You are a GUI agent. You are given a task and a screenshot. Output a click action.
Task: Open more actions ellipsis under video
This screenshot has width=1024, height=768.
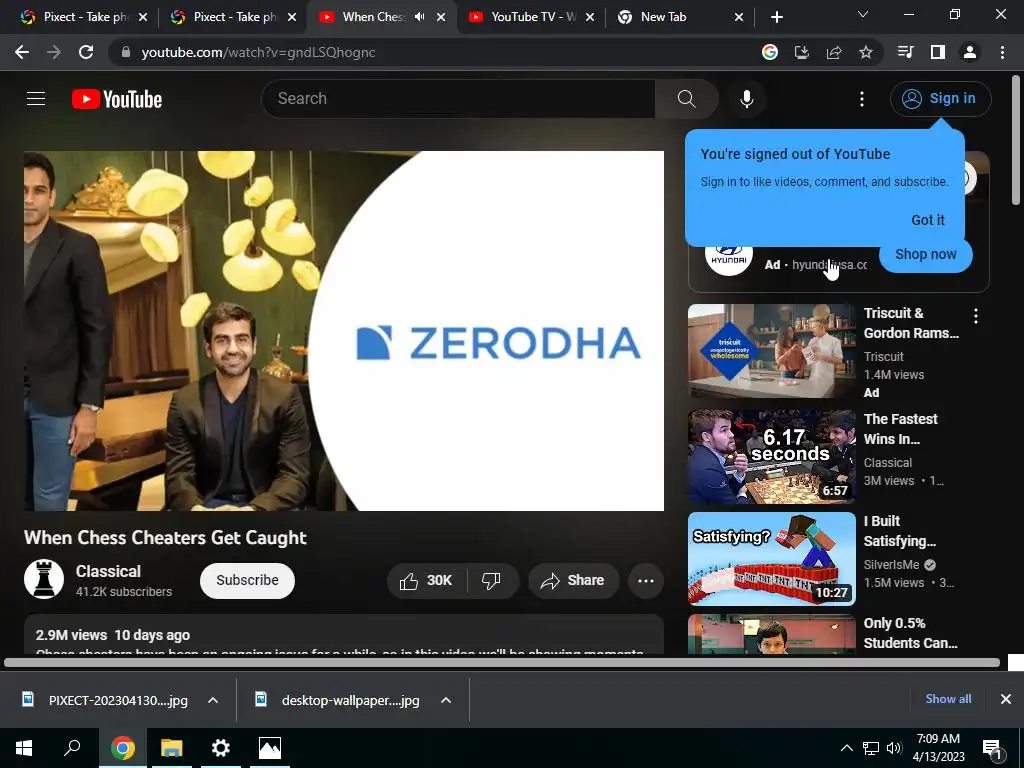pos(646,581)
